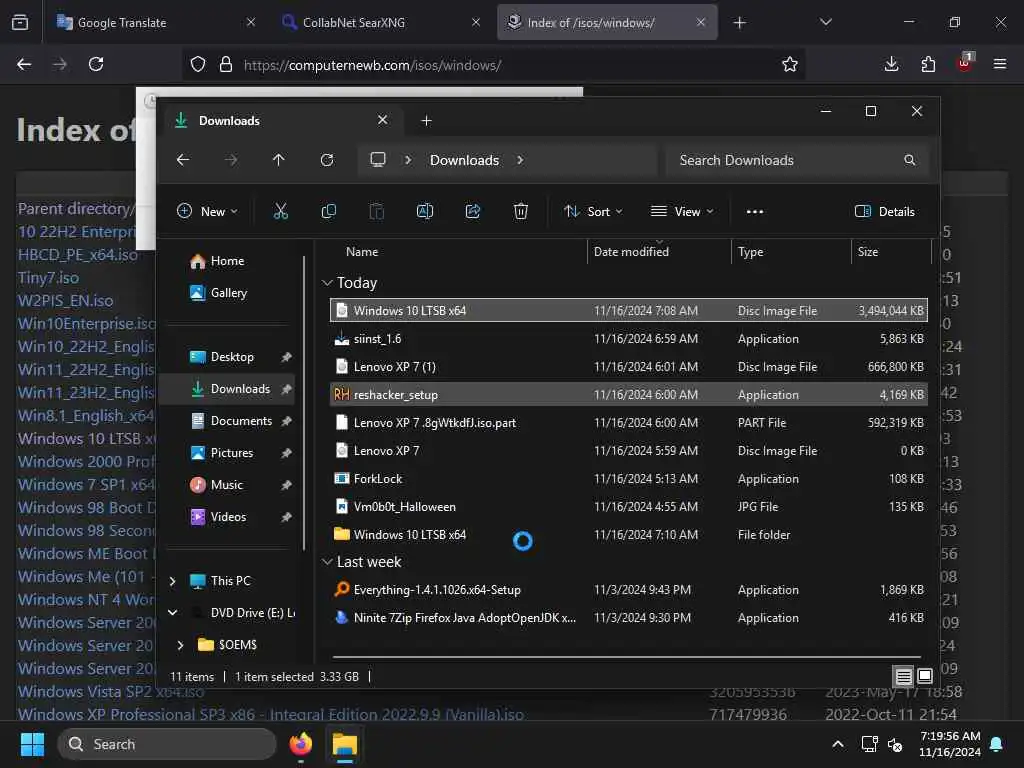This screenshot has height=768, width=1024.
Task: Expand This PC in the navigation pane
Action: pos(172,581)
